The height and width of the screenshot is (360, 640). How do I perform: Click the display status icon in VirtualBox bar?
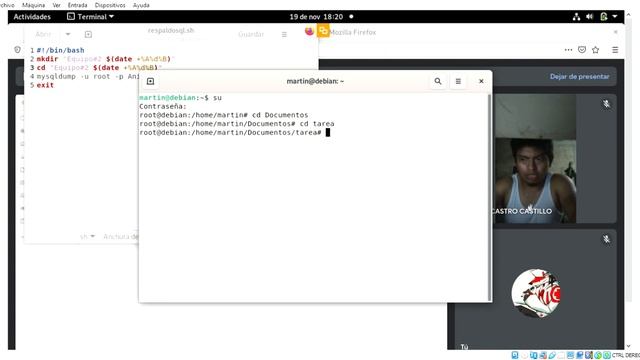[x=570, y=355]
